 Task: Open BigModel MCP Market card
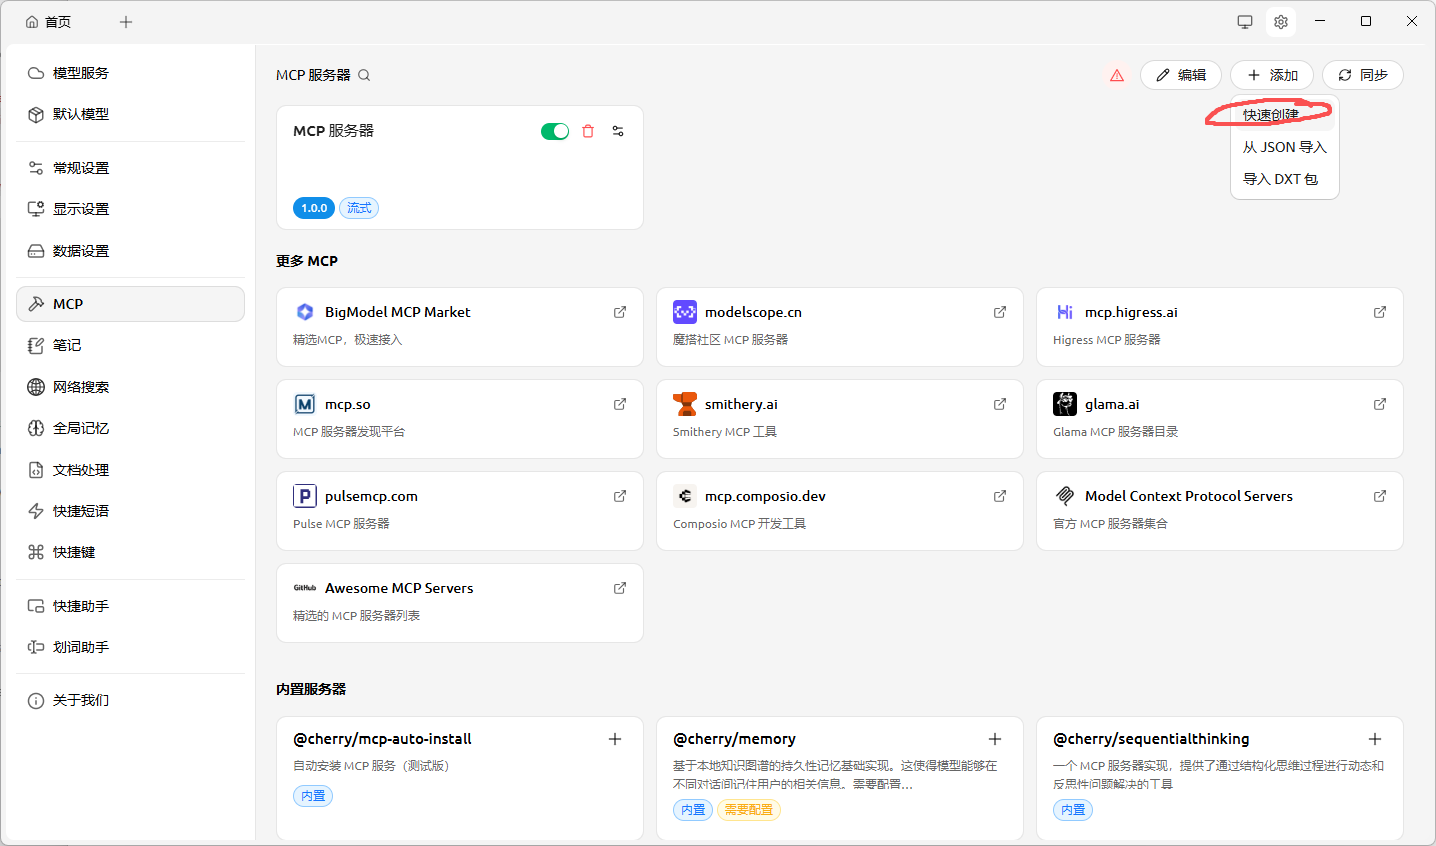(x=460, y=327)
